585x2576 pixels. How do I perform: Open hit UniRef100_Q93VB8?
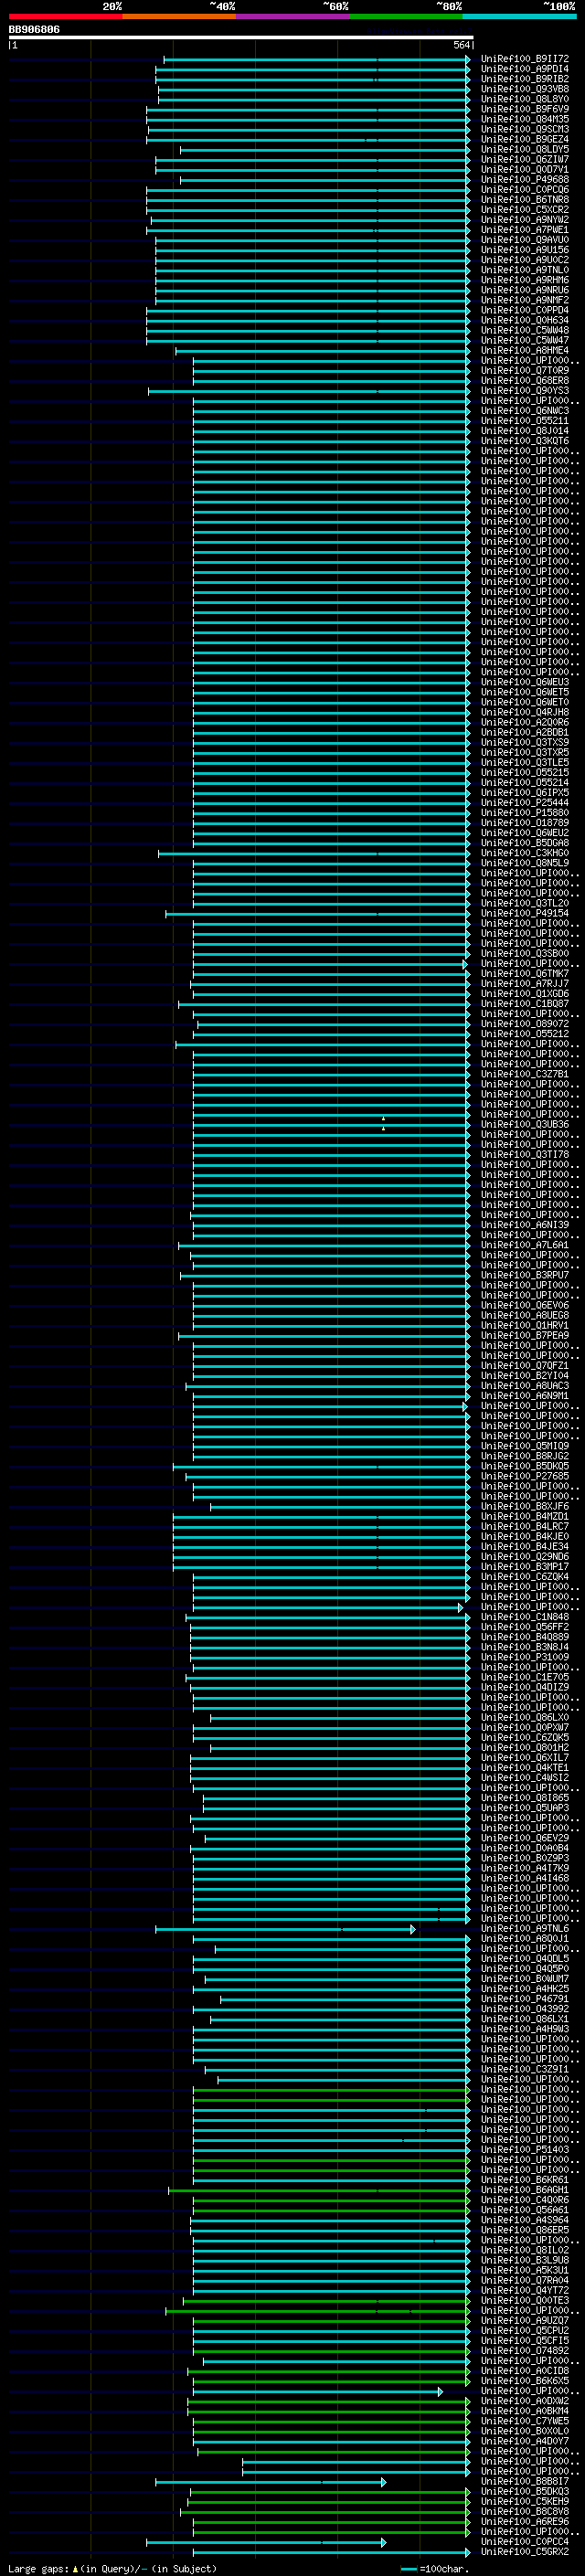(524, 89)
